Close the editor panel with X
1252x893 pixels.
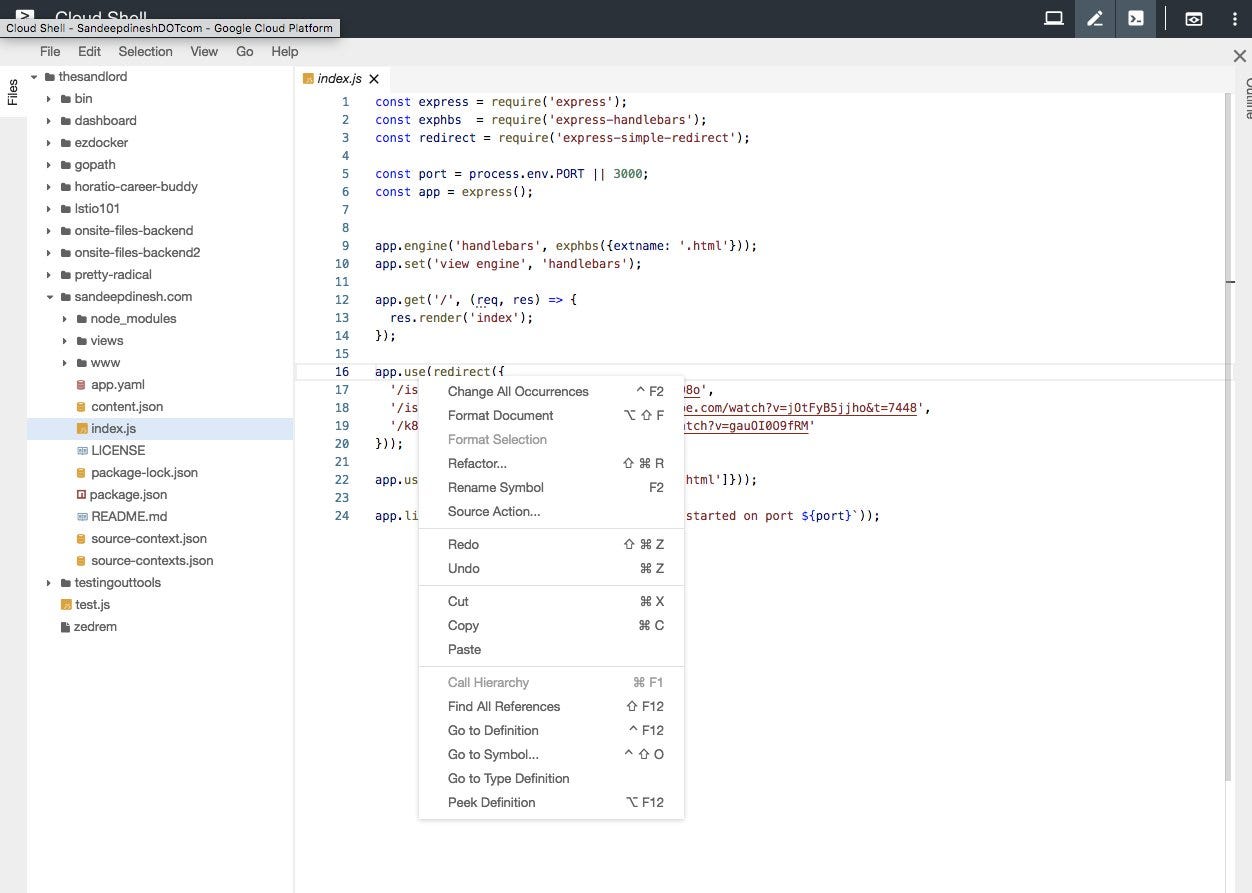(x=1239, y=56)
